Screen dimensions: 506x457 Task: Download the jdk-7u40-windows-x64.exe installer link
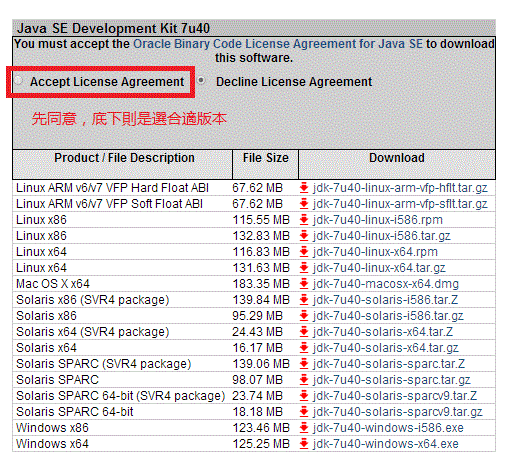coord(386,444)
